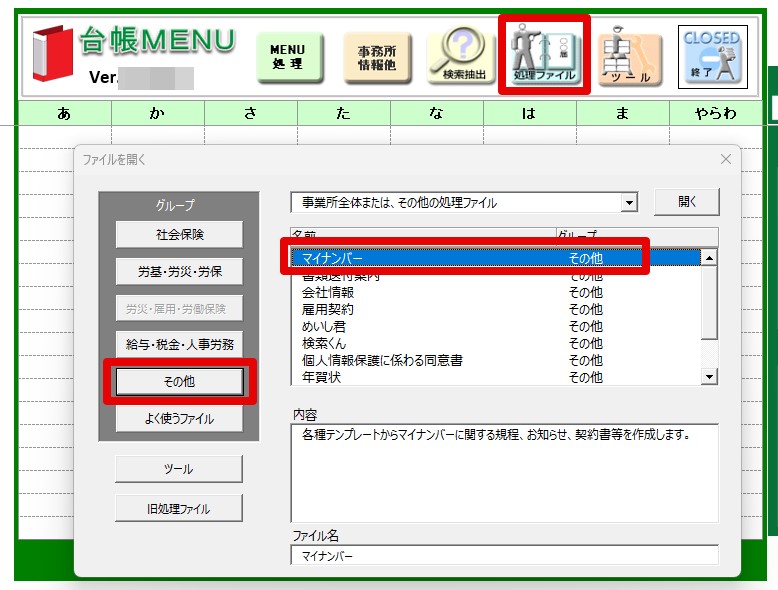Select the は index tab
The width and height of the screenshot is (778, 590).
click(x=529, y=113)
